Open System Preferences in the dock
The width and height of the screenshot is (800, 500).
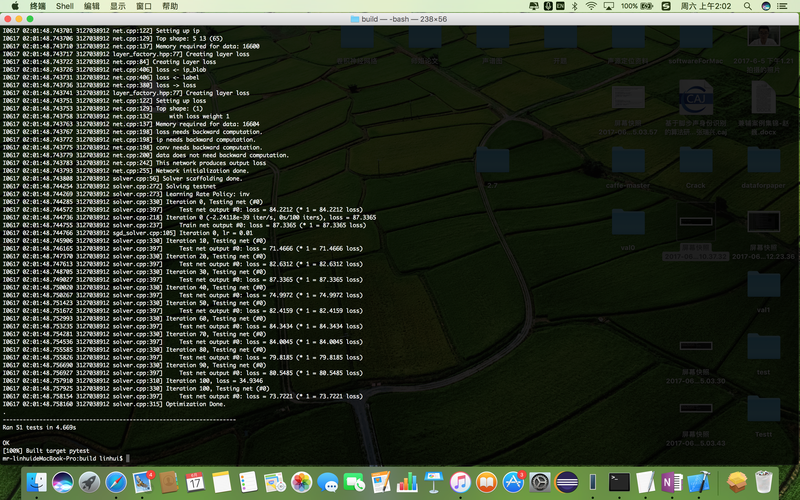(x=541, y=483)
